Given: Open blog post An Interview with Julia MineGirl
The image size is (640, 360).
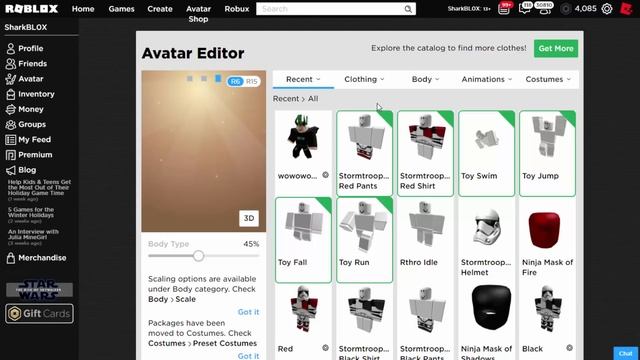Looking at the screenshot, I should 33,234.
